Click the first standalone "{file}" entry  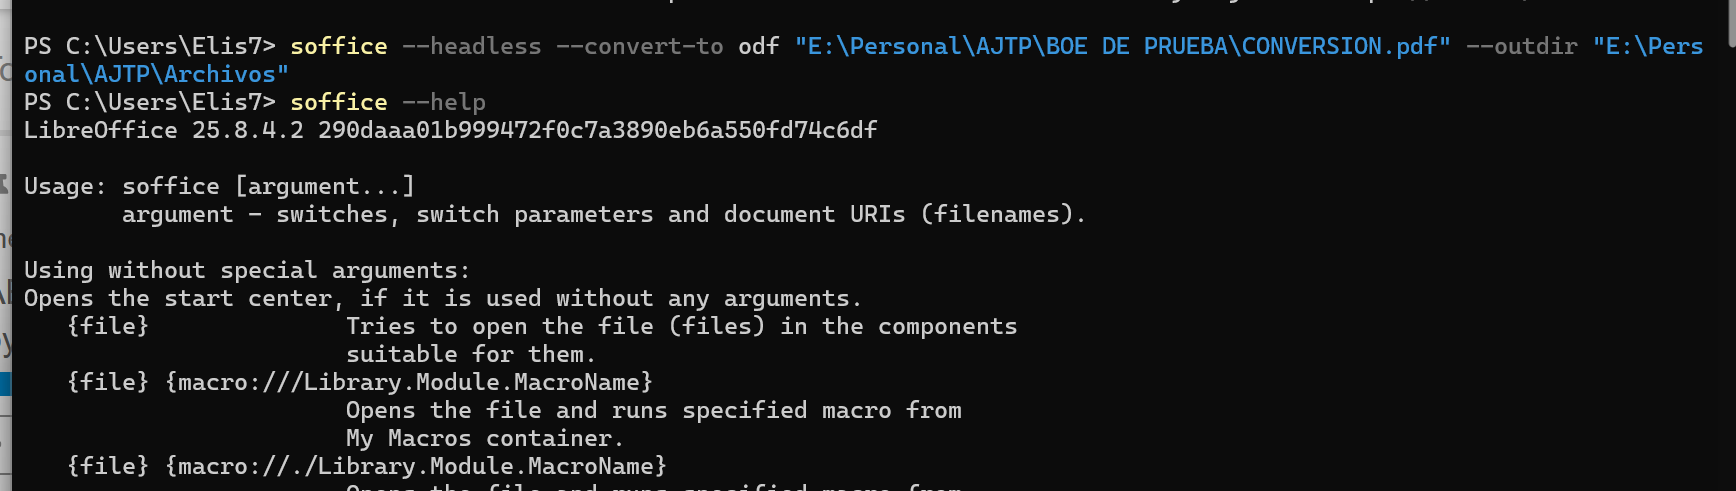[x=108, y=326]
